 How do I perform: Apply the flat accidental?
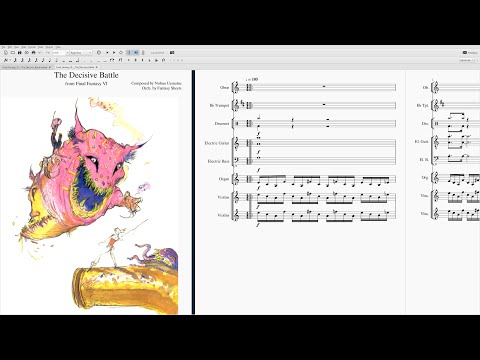pos(149,60)
